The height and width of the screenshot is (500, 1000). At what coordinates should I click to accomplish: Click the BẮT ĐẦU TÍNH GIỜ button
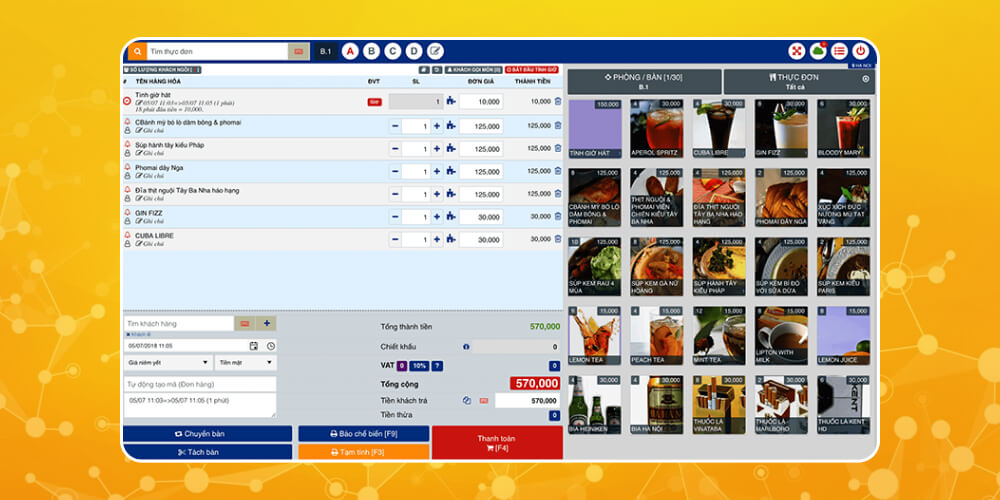point(531,70)
